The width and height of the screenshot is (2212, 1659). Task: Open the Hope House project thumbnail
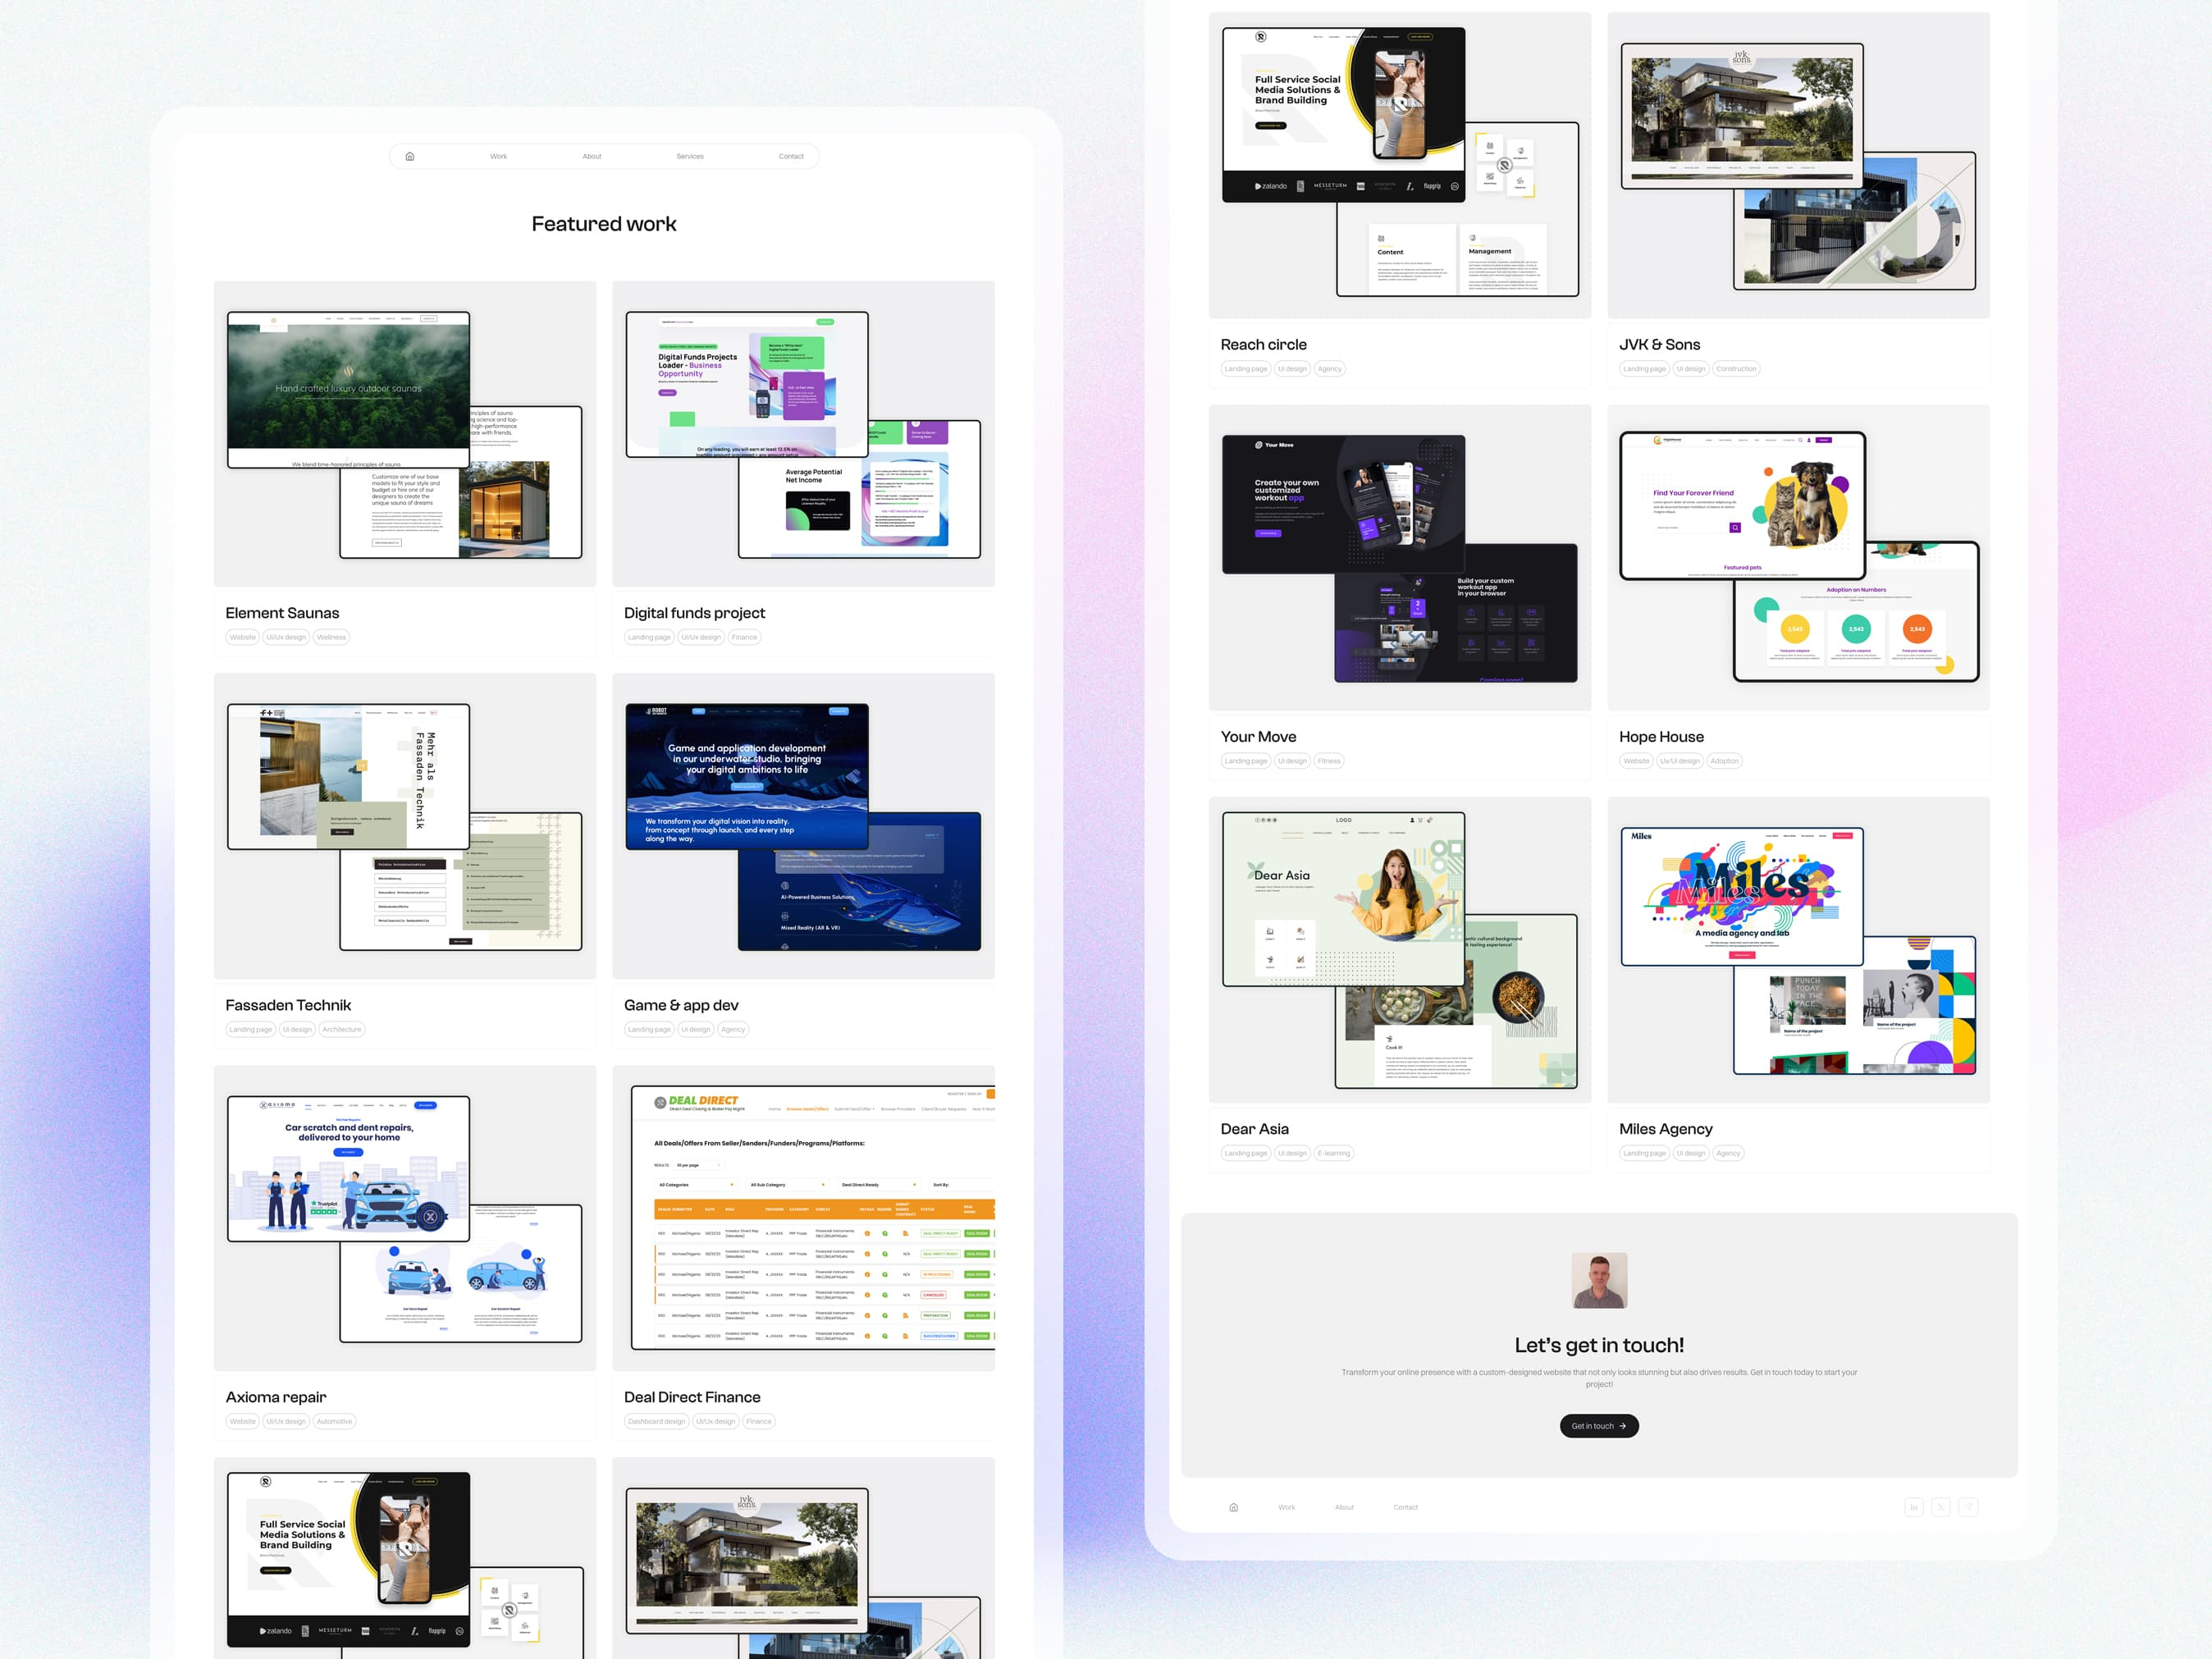pyautogui.click(x=1798, y=558)
